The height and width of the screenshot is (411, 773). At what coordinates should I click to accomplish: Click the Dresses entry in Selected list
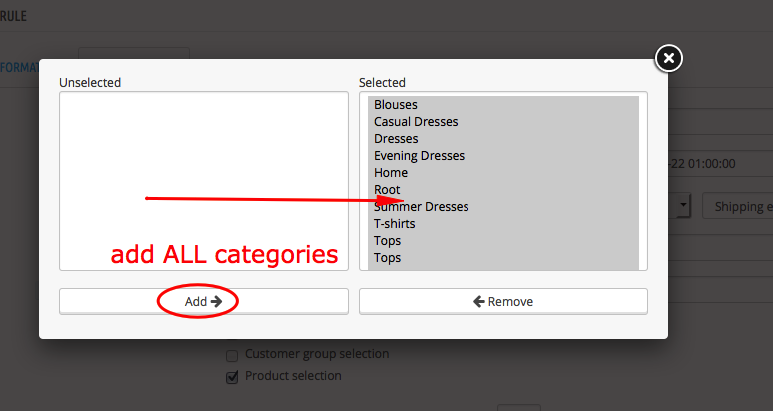(x=396, y=139)
